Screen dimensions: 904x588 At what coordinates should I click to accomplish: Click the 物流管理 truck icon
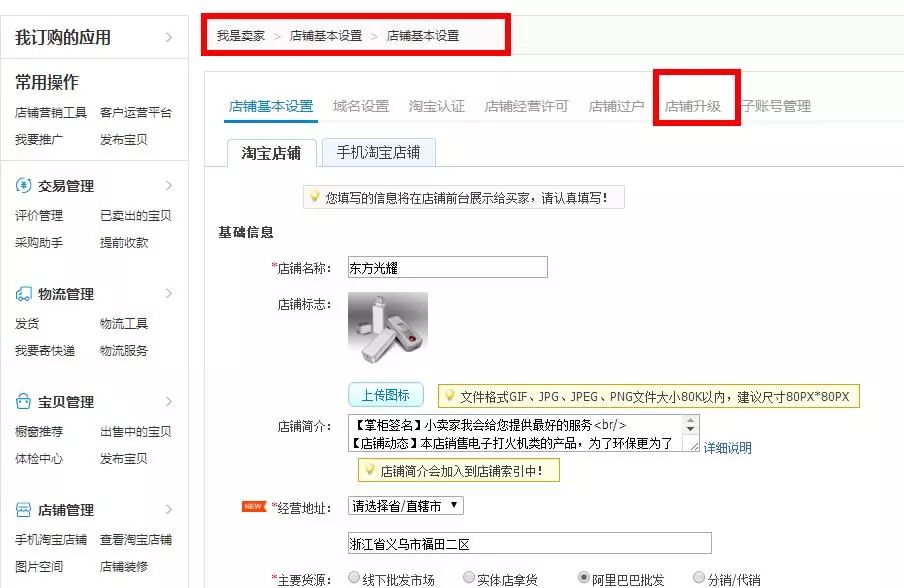[x=23, y=294]
